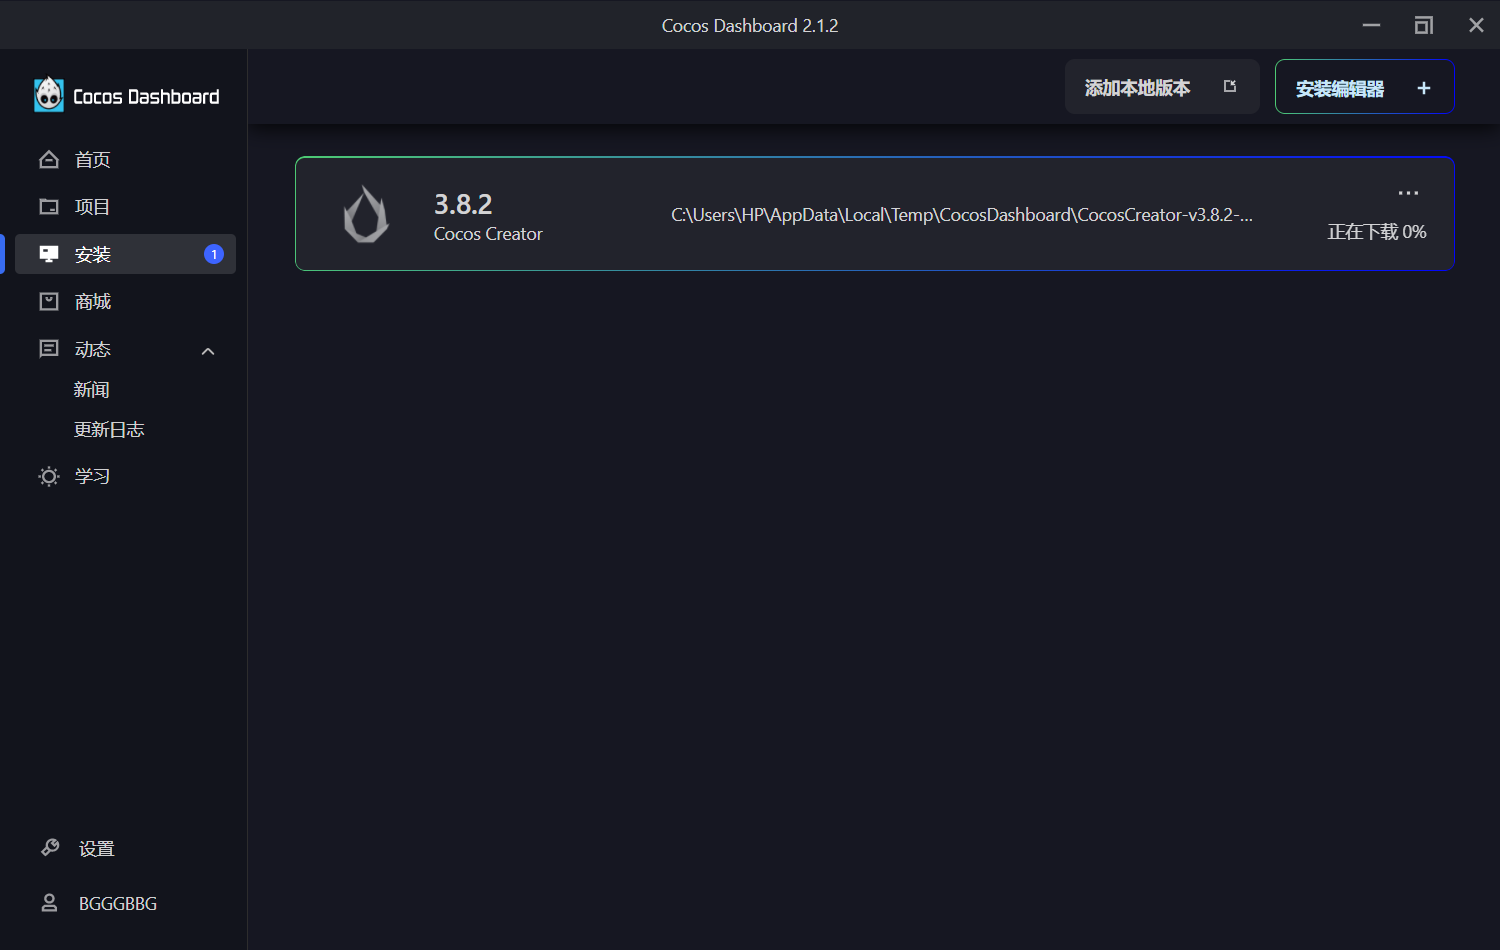Click the lightbulb icon beside 学习
This screenshot has width=1500, height=950.
point(49,476)
